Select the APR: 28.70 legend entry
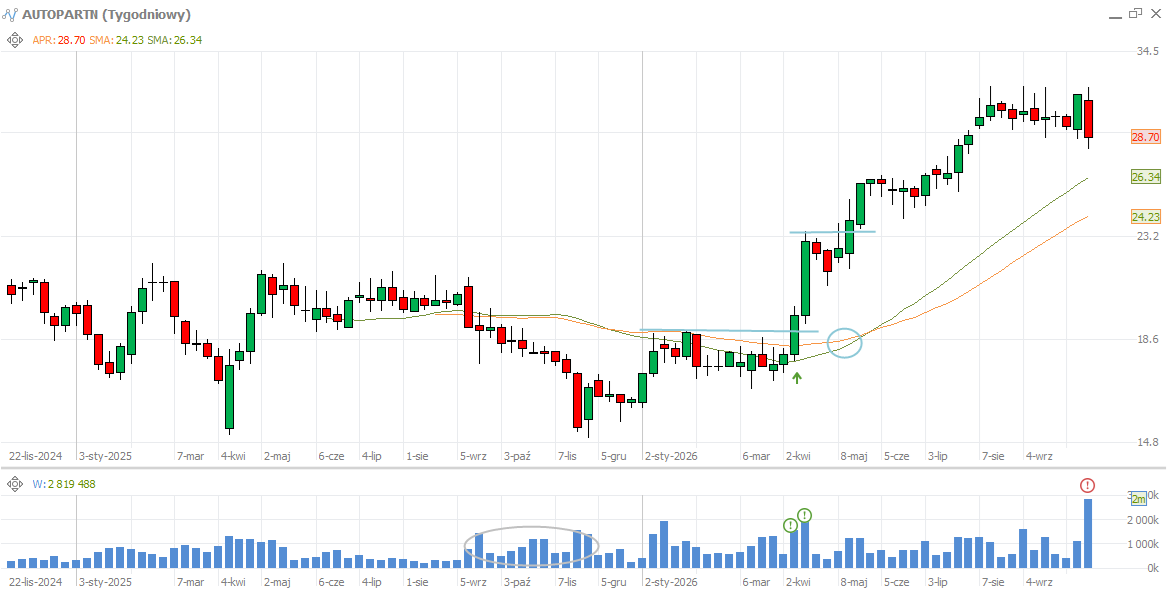The image size is (1167, 592). [x=59, y=40]
